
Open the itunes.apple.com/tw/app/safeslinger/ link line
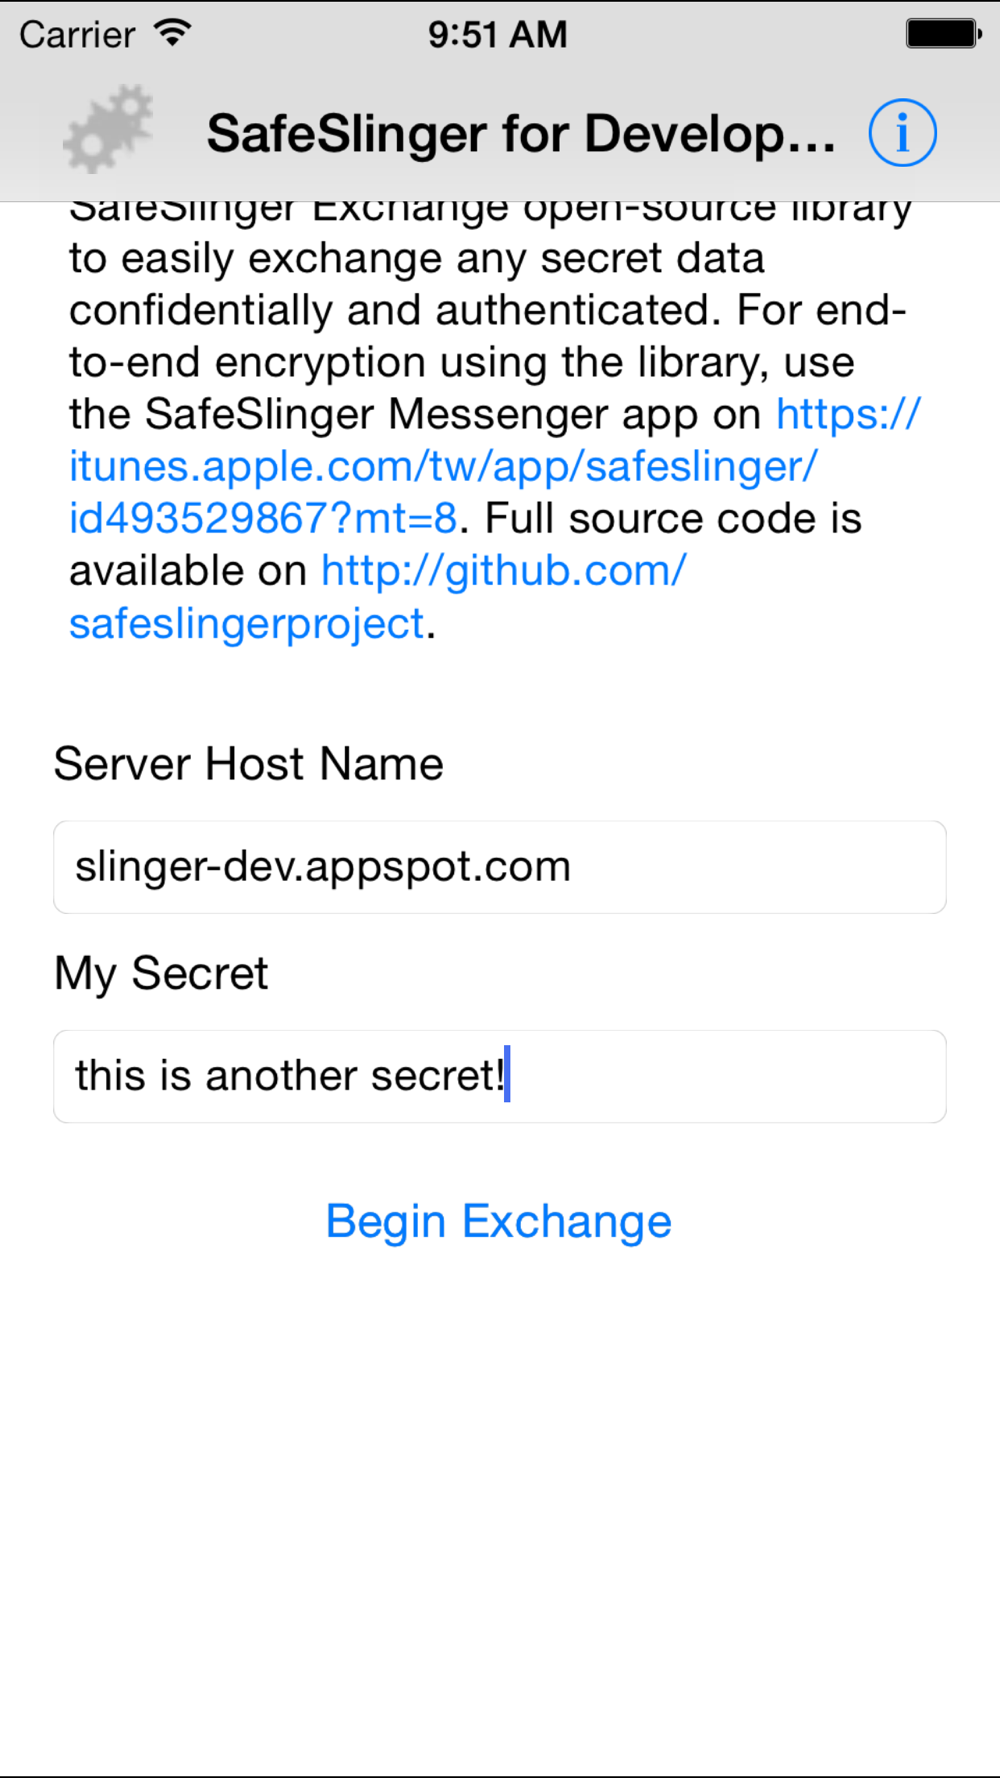tap(443, 466)
